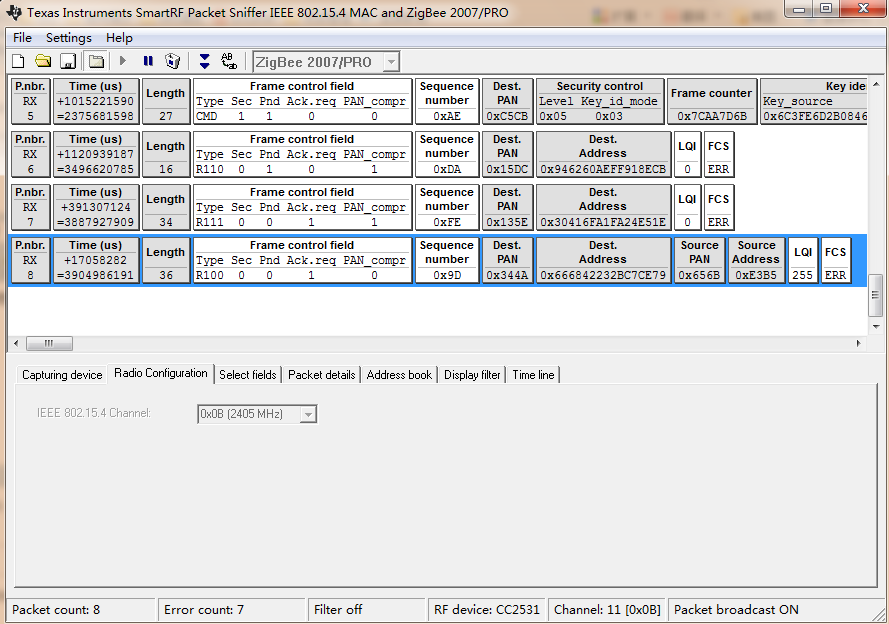
Task: Click Dest. PAN value 0x15DC
Action: [x=507, y=169]
